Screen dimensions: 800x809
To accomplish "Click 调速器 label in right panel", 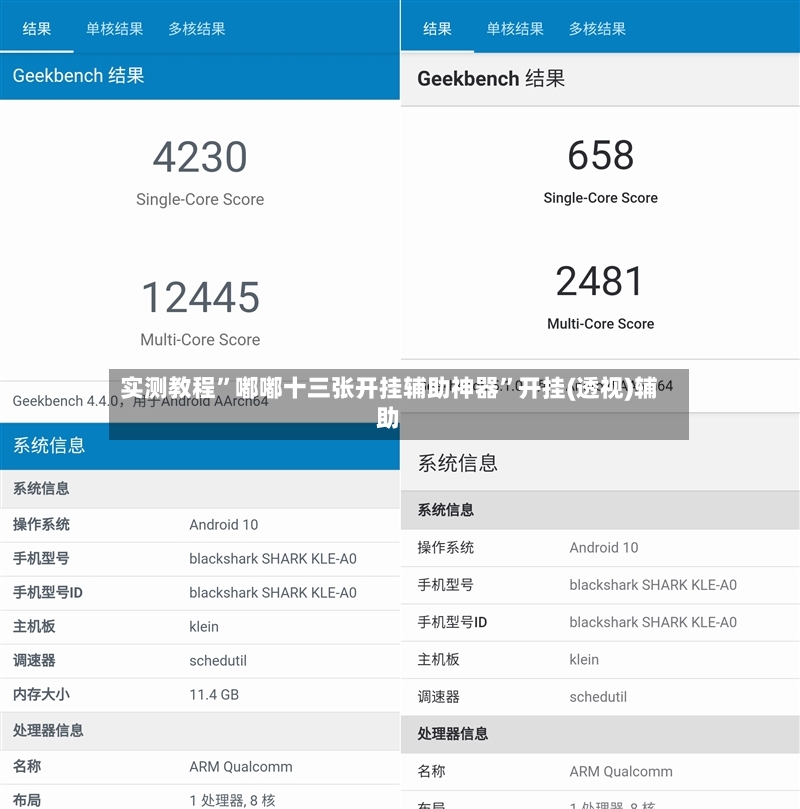I will click(438, 697).
